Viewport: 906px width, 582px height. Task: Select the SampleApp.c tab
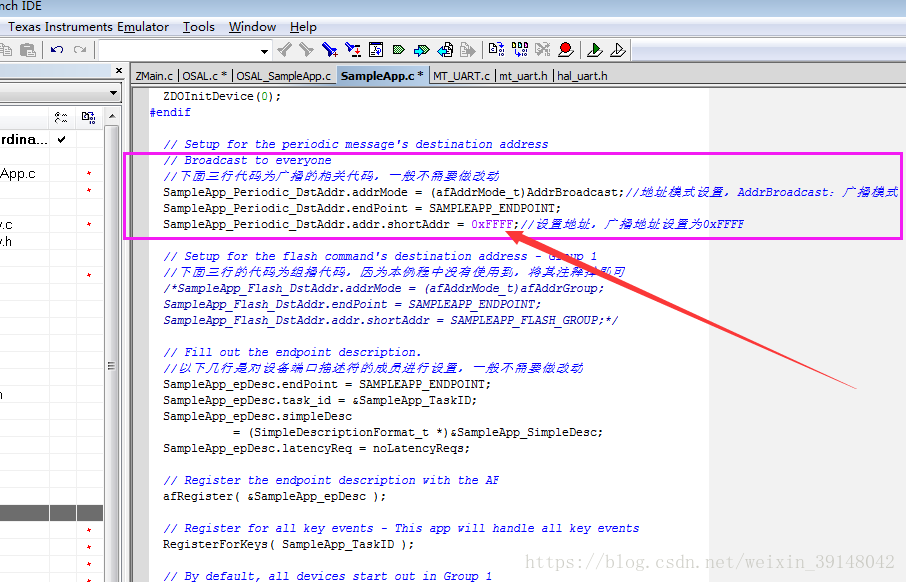[382, 76]
